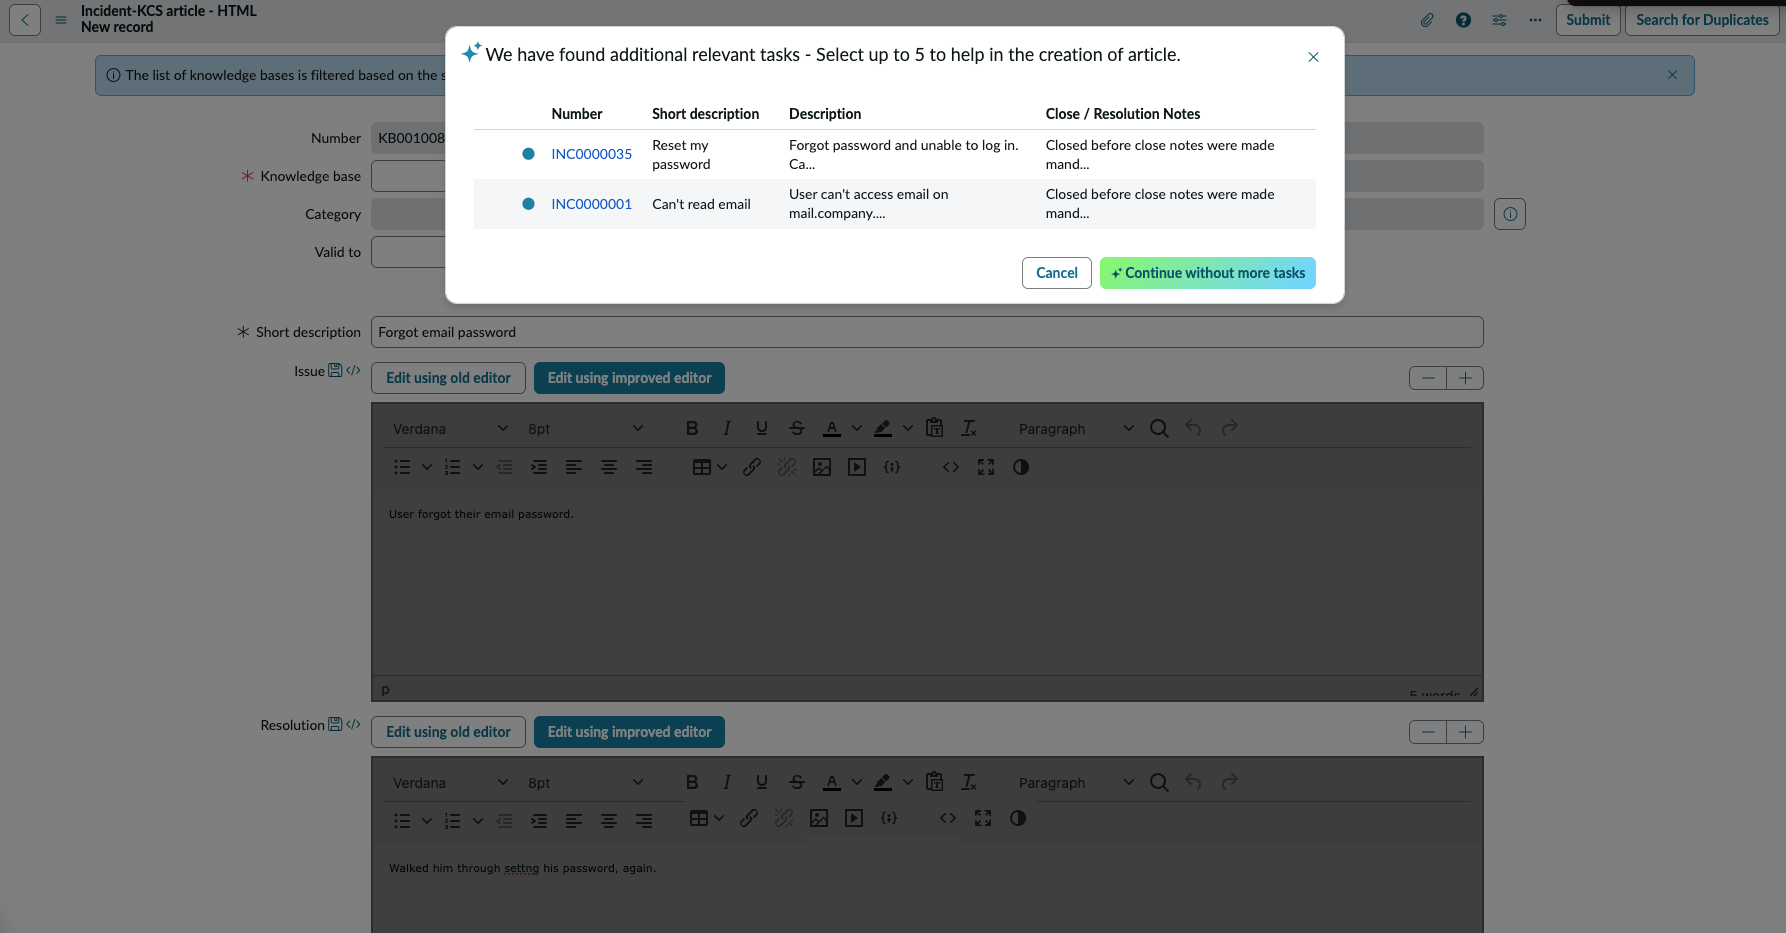Close the relevant tasks dialog

1313,57
